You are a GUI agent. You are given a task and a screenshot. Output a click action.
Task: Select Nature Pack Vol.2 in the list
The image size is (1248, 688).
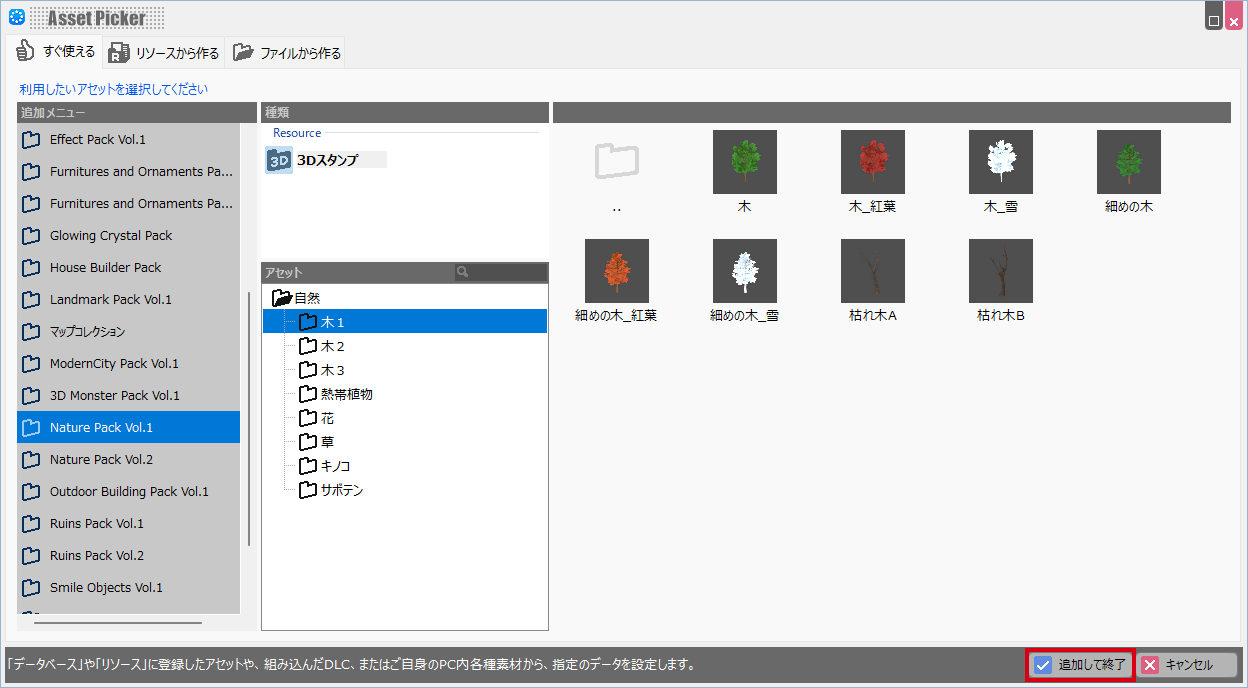tap(101, 459)
